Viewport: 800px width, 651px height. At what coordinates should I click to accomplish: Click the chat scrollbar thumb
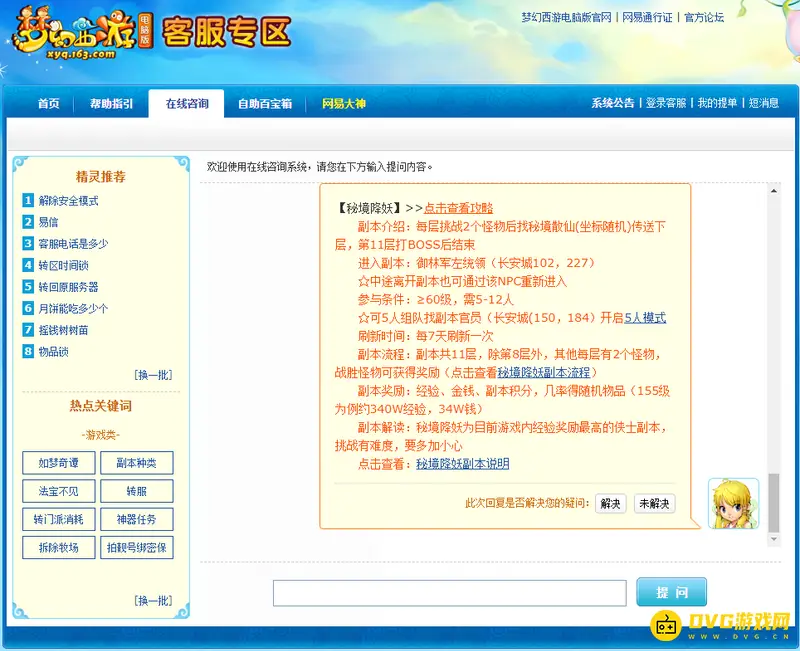click(774, 503)
